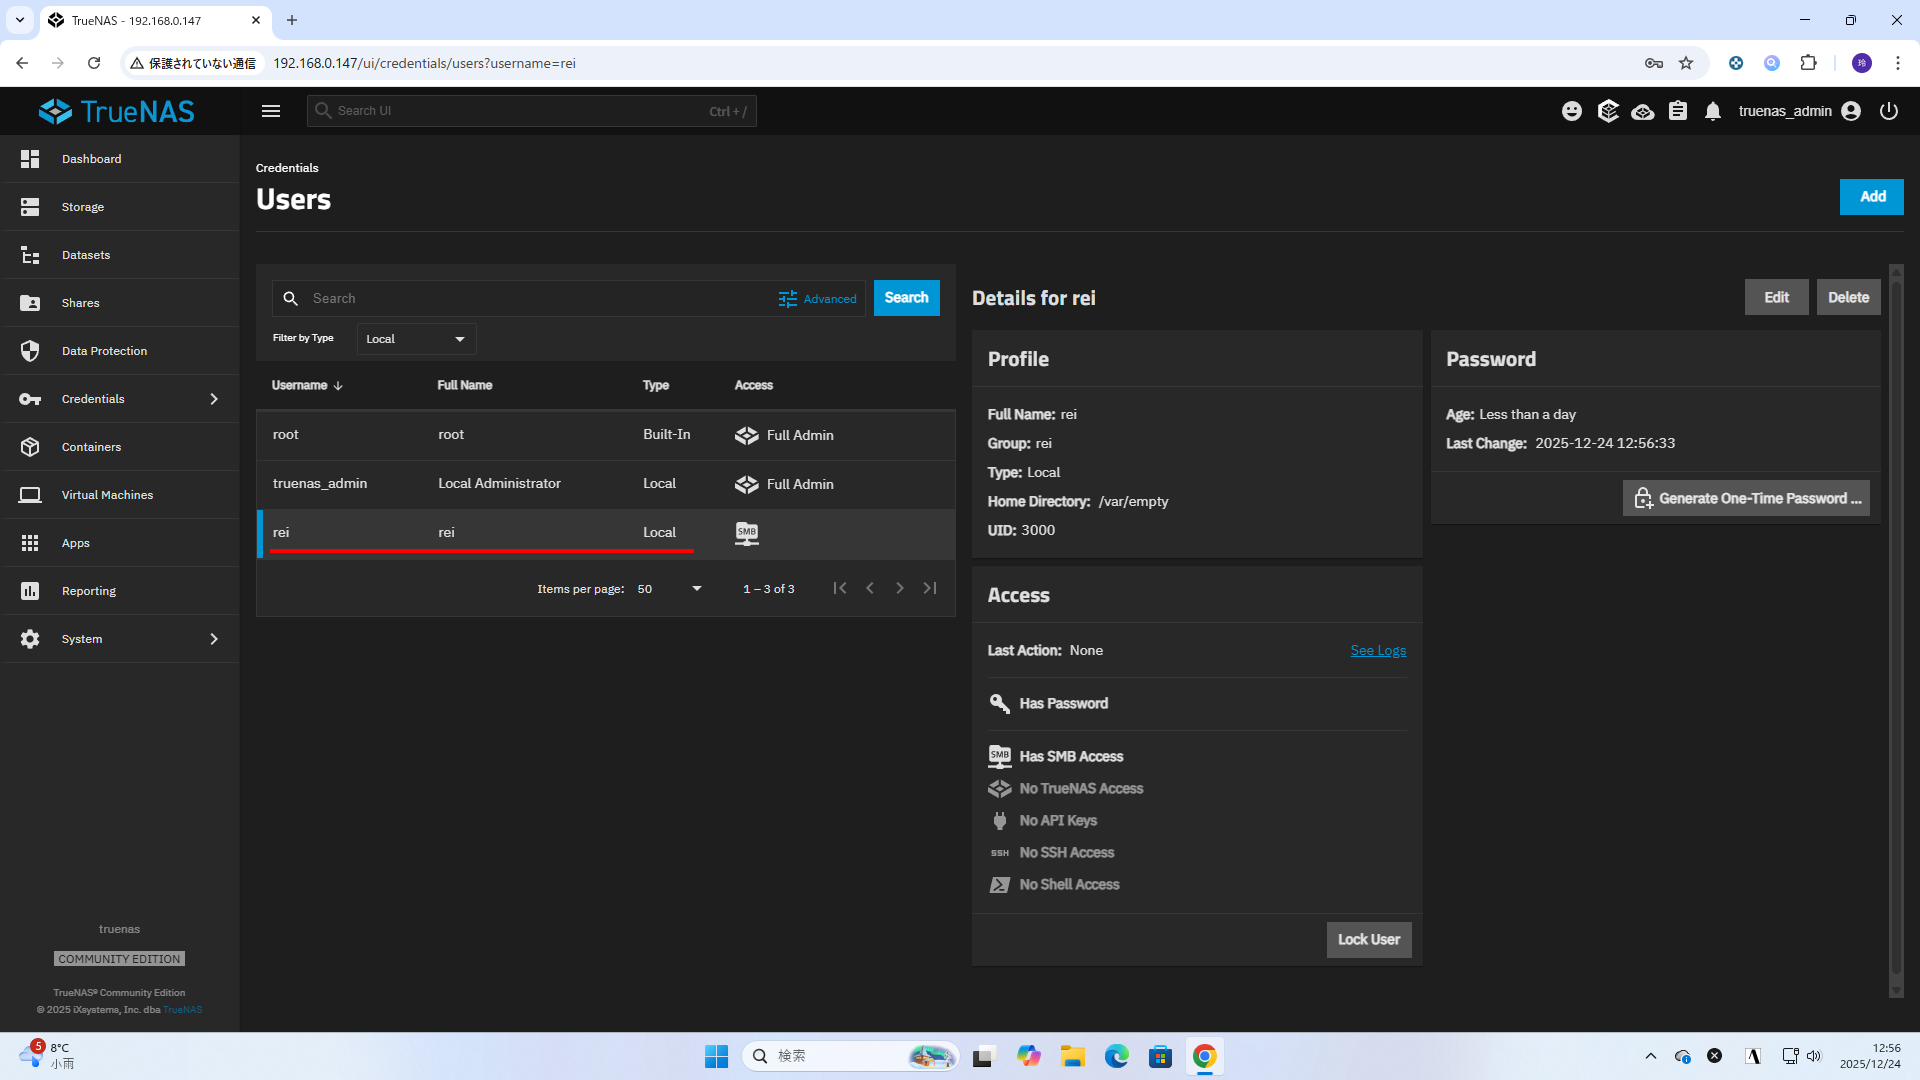Click the SMB access icon in rei row
This screenshot has width=1920, height=1080.
point(747,533)
